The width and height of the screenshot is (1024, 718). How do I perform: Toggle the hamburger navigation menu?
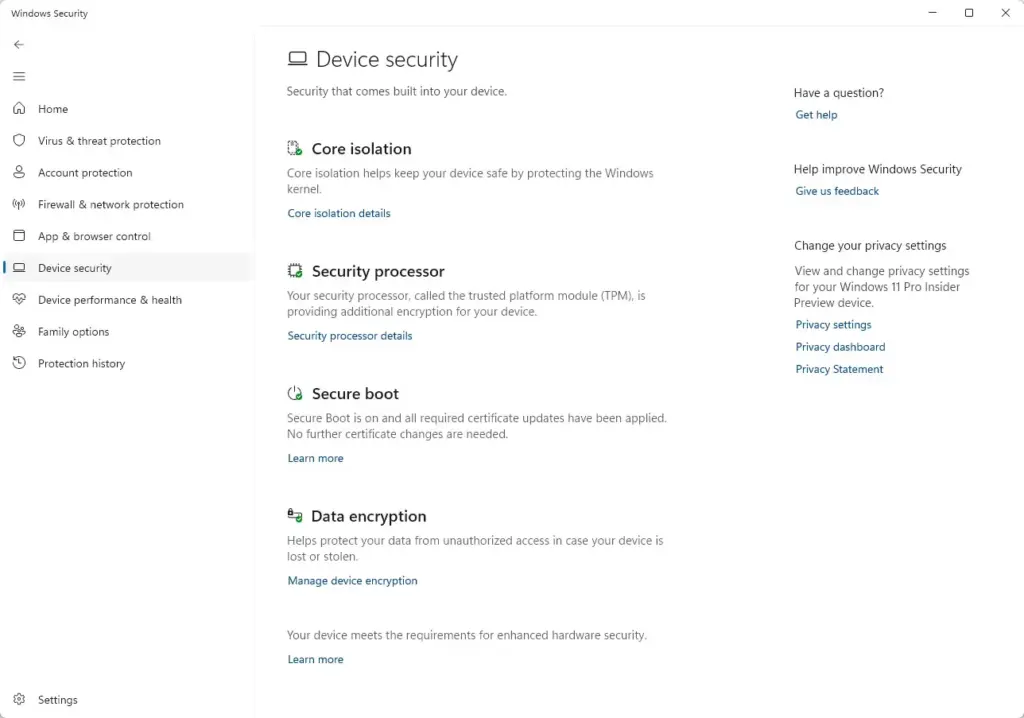pyautogui.click(x=19, y=76)
